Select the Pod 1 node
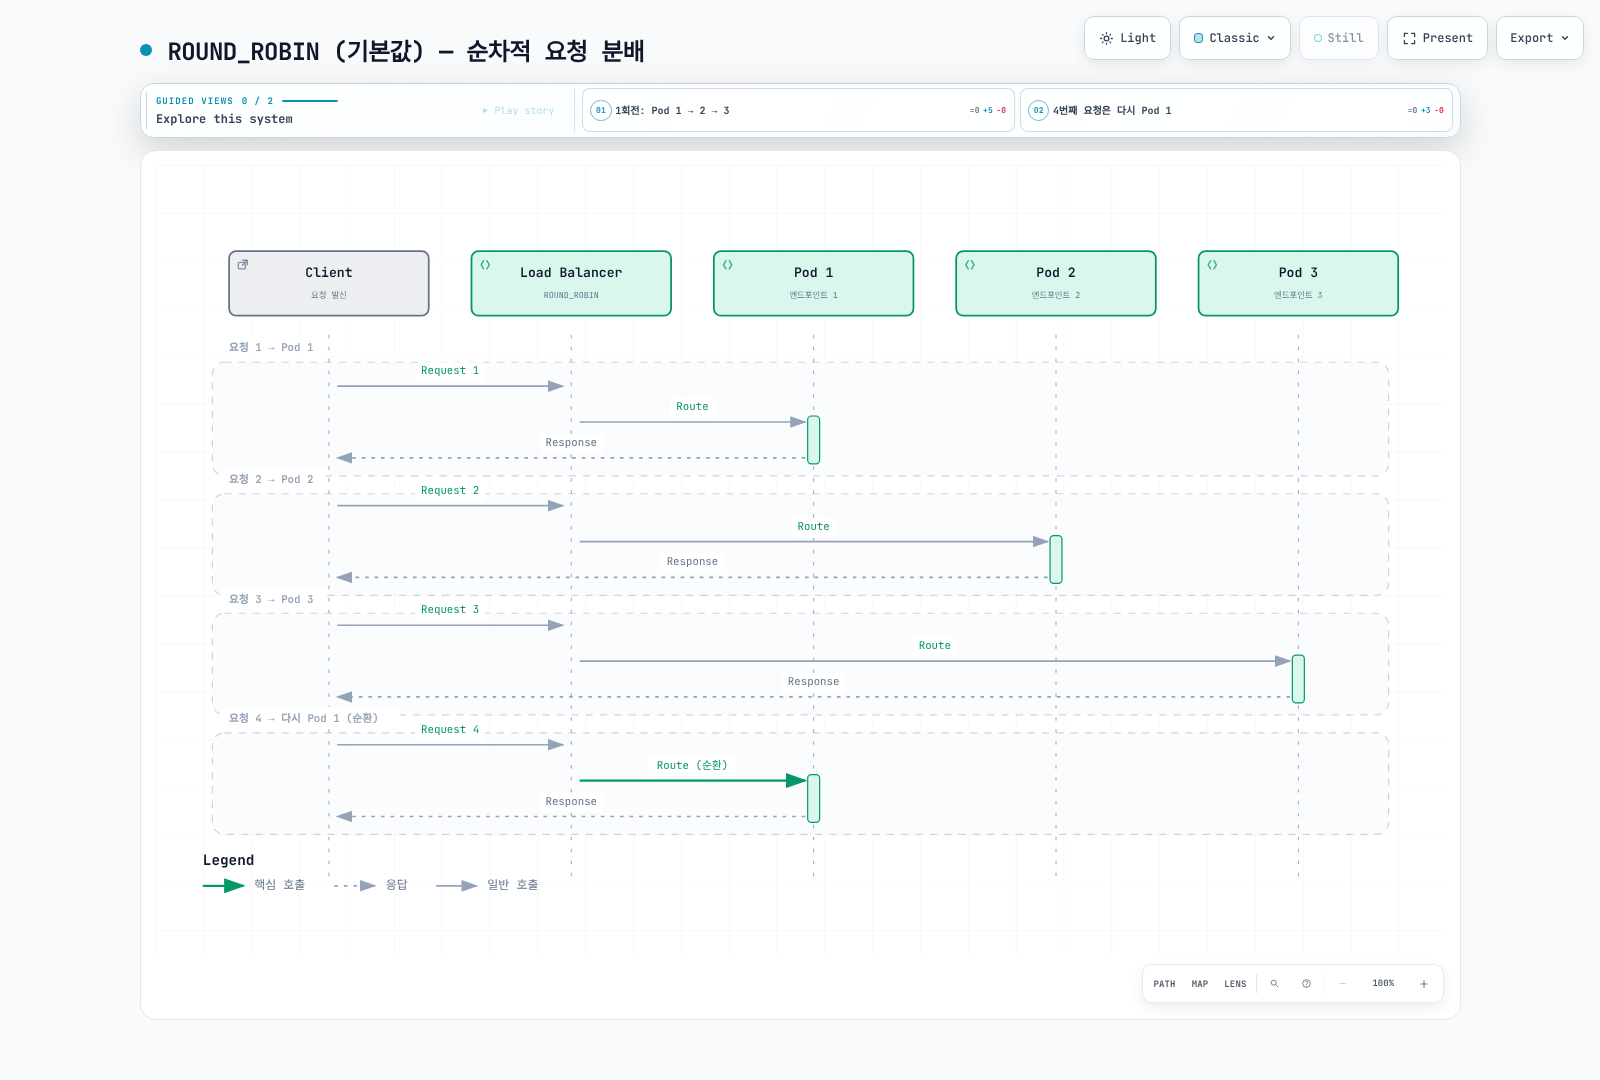This screenshot has height=1080, width=1600. tap(813, 283)
